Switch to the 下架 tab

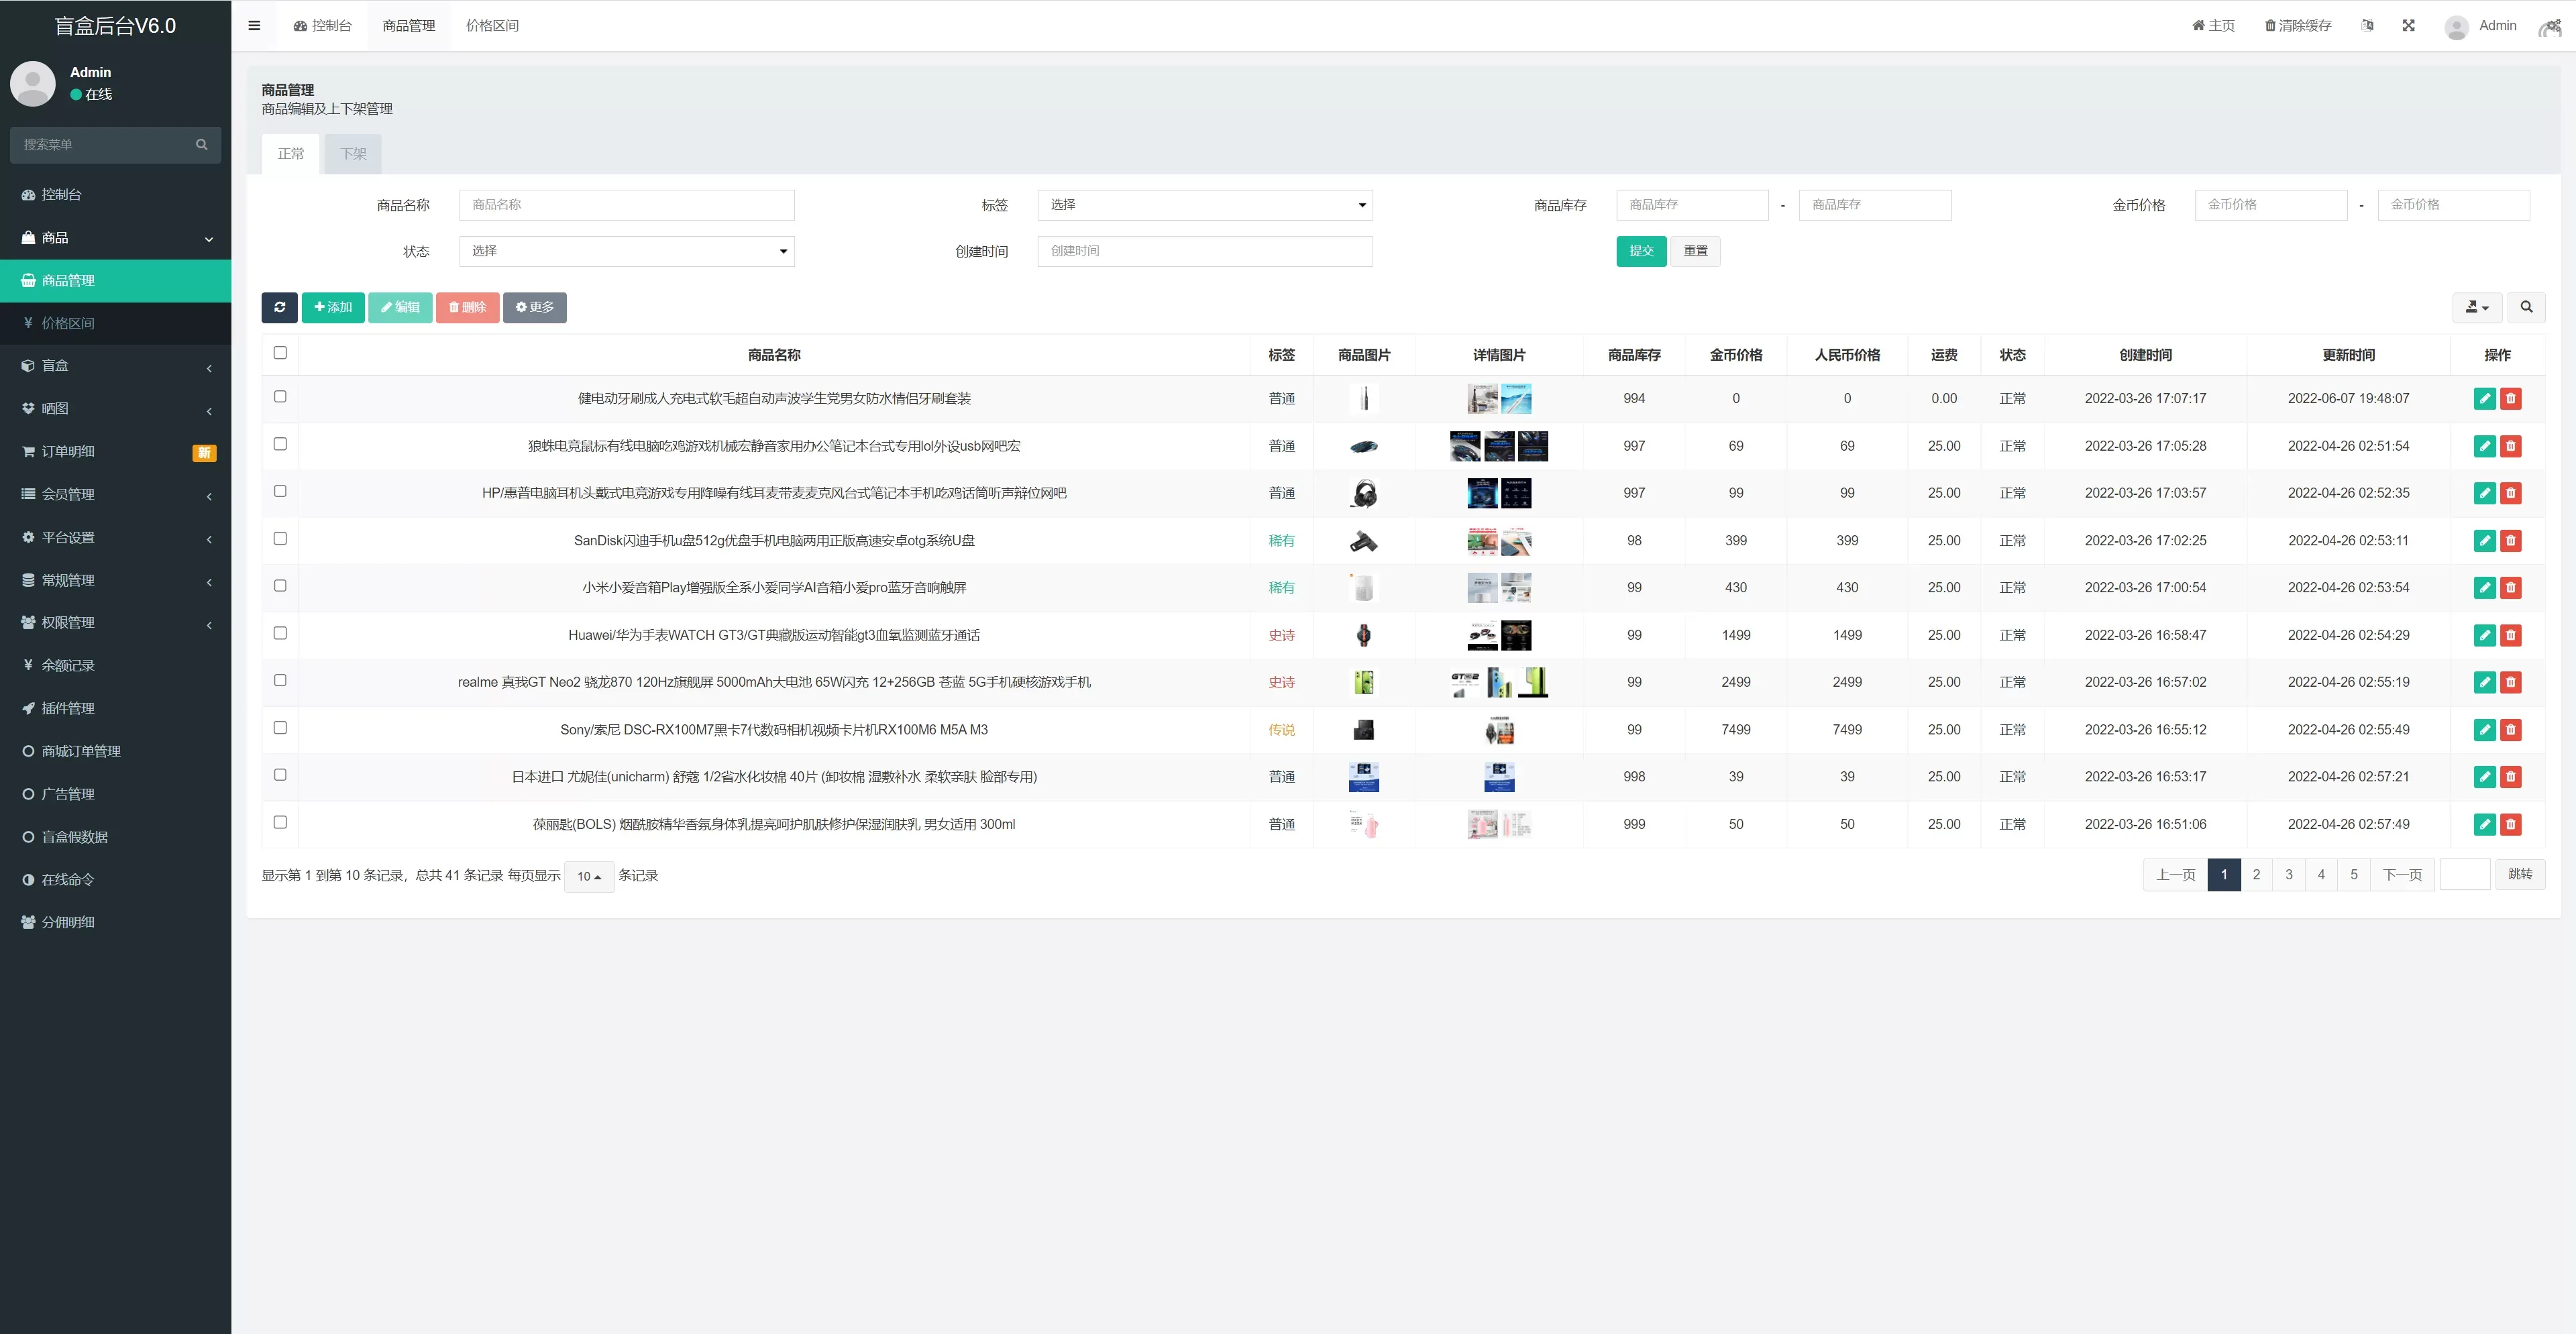[x=353, y=154]
